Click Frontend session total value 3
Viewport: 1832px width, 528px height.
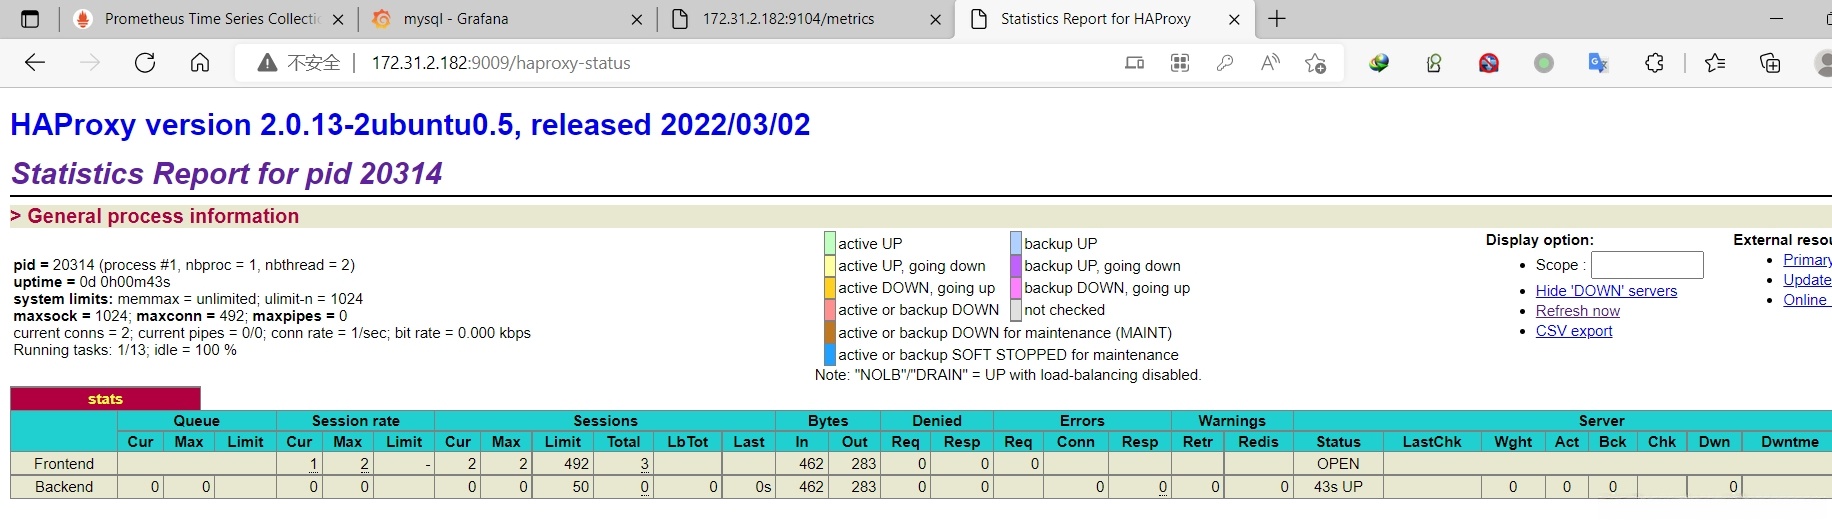[x=645, y=464]
